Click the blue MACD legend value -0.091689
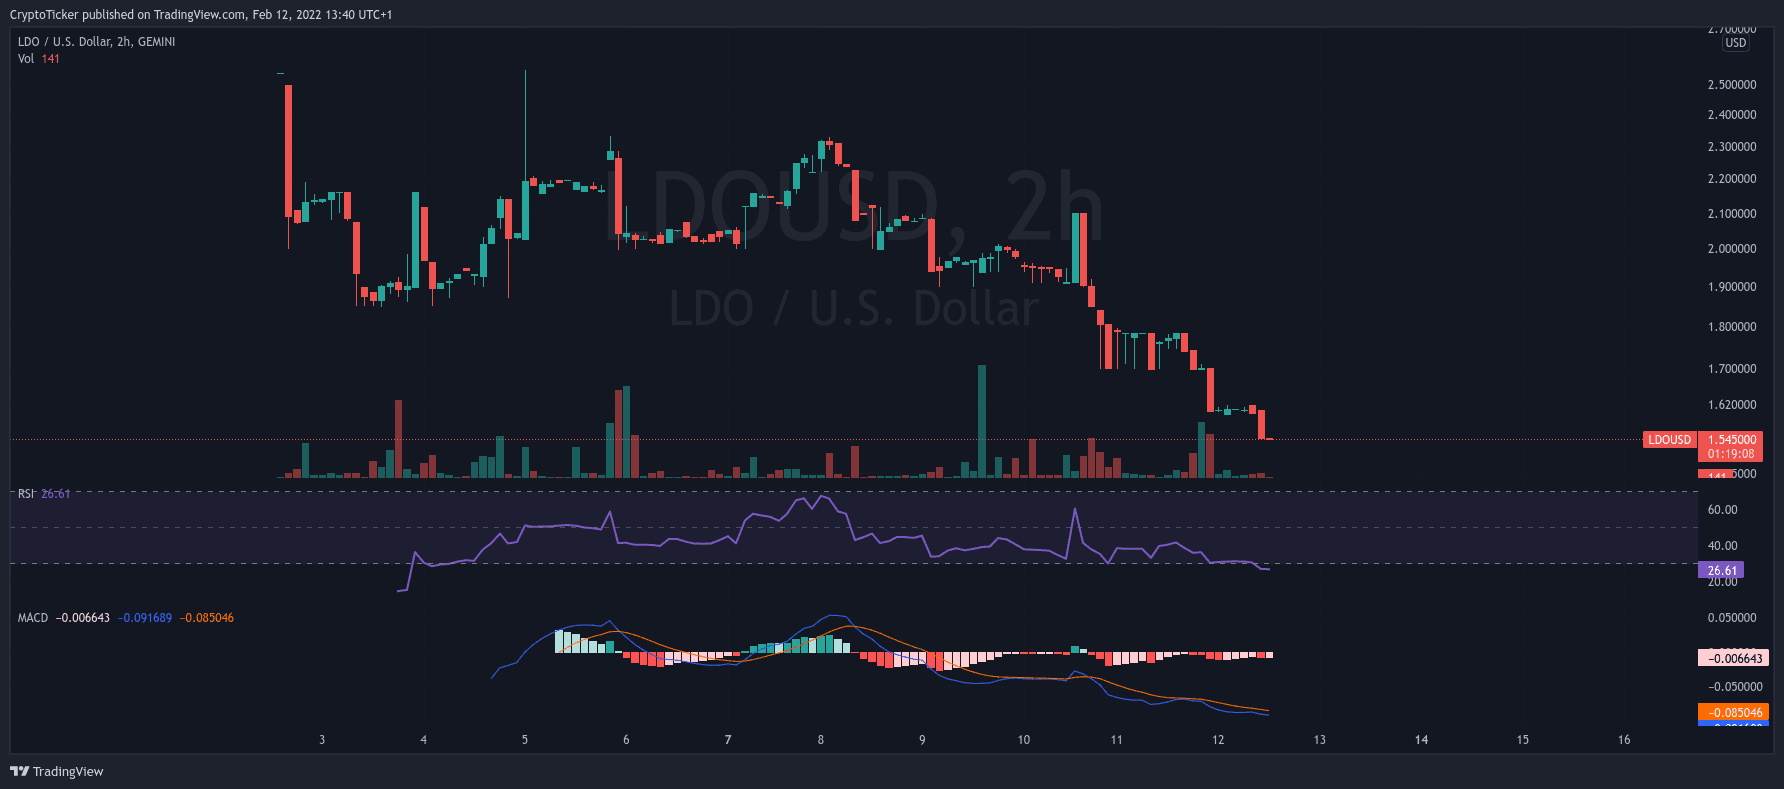The image size is (1784, 789). 144,618
